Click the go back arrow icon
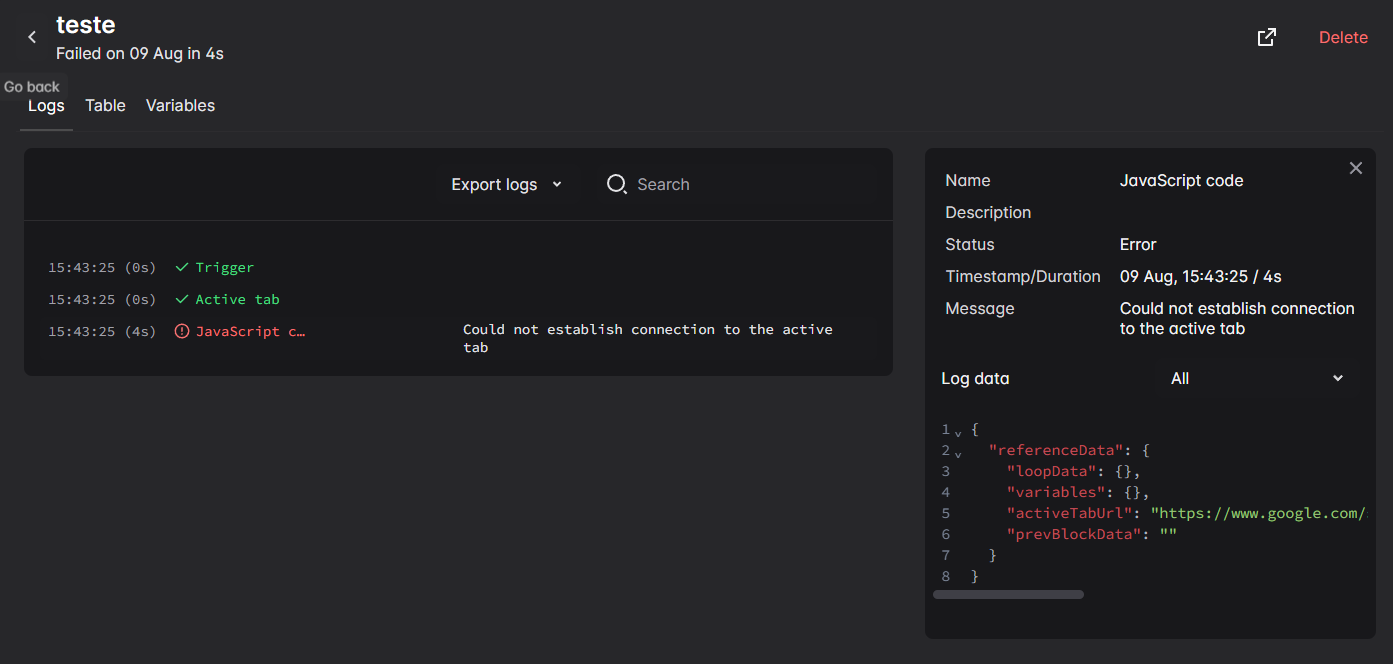Screen dimensions: 1393x664 [31, 36]
